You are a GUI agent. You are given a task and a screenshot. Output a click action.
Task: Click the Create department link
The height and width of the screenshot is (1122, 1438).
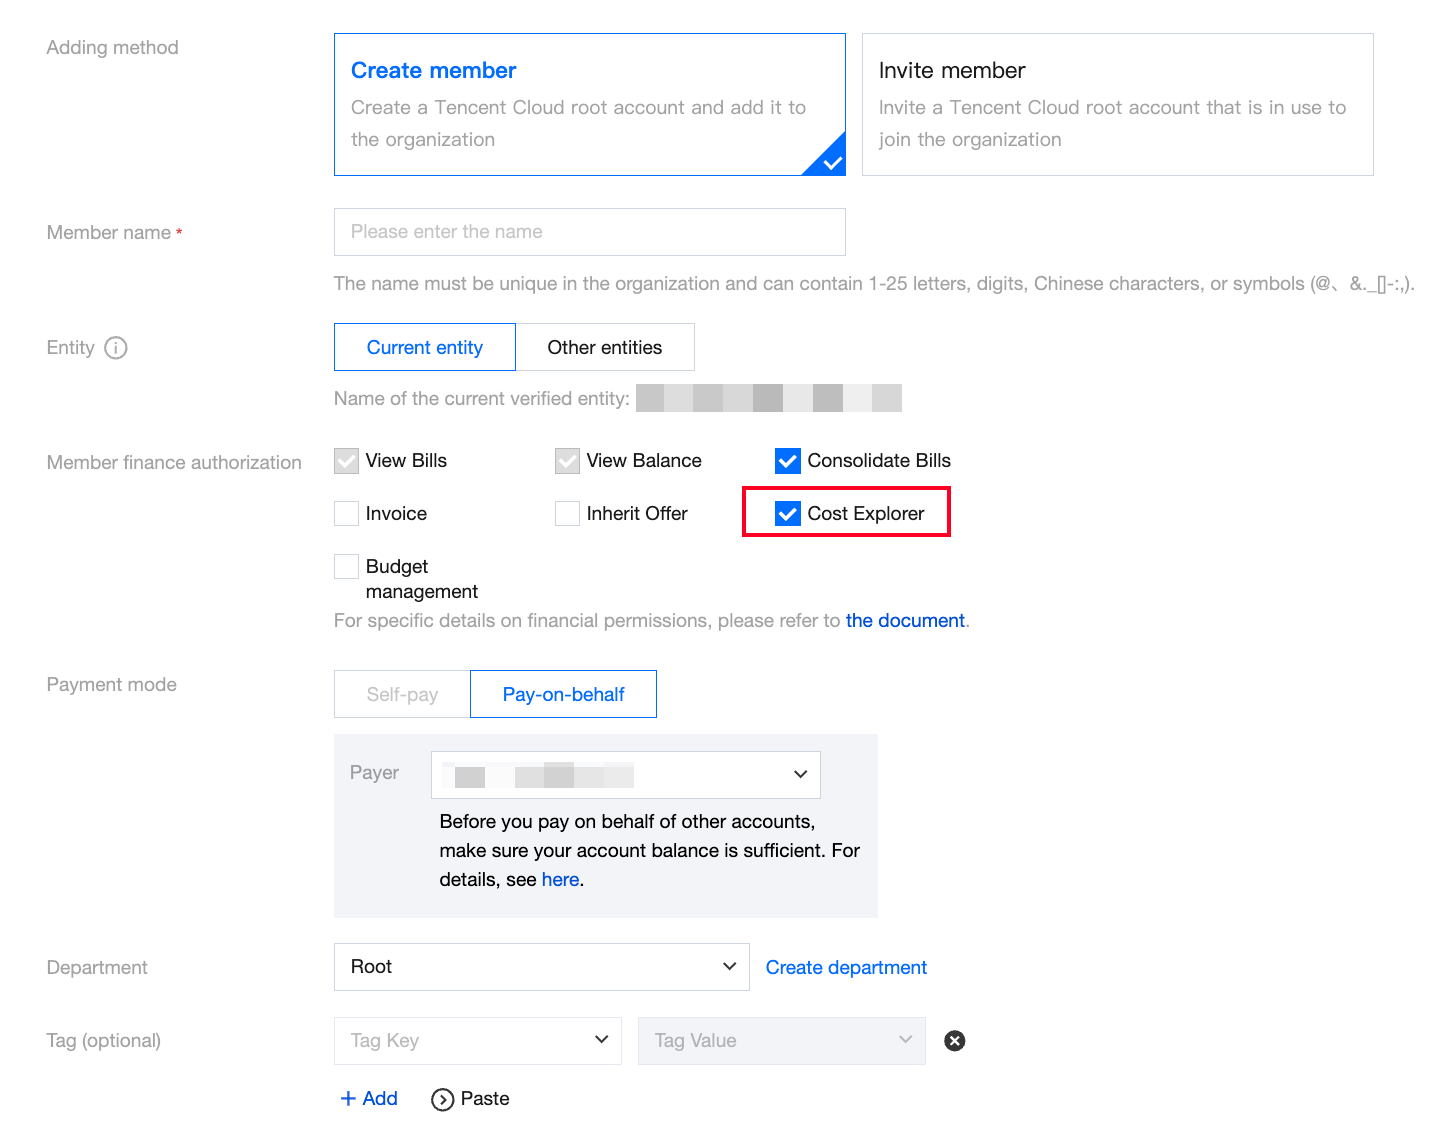point(846,968)
